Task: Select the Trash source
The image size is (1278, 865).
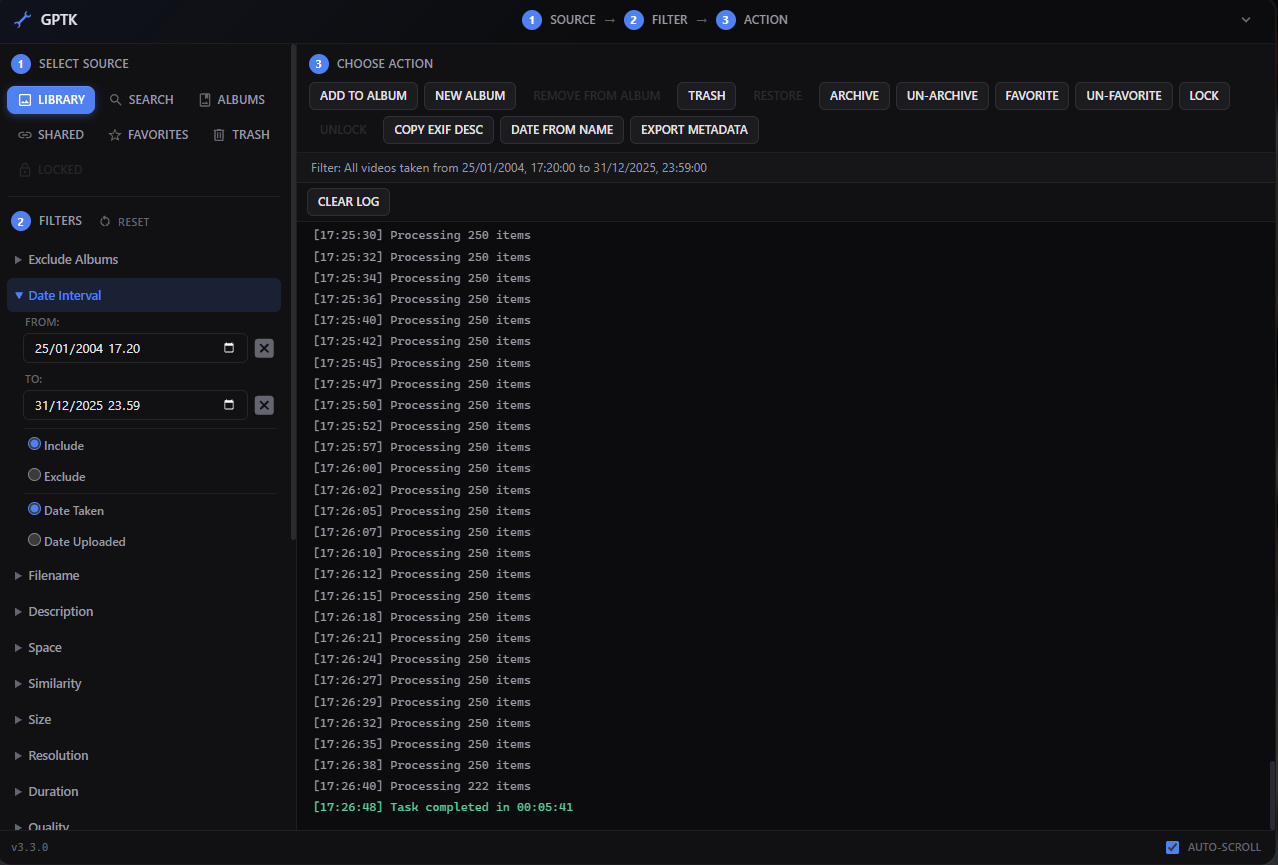Action: click(x=241, y=135)
